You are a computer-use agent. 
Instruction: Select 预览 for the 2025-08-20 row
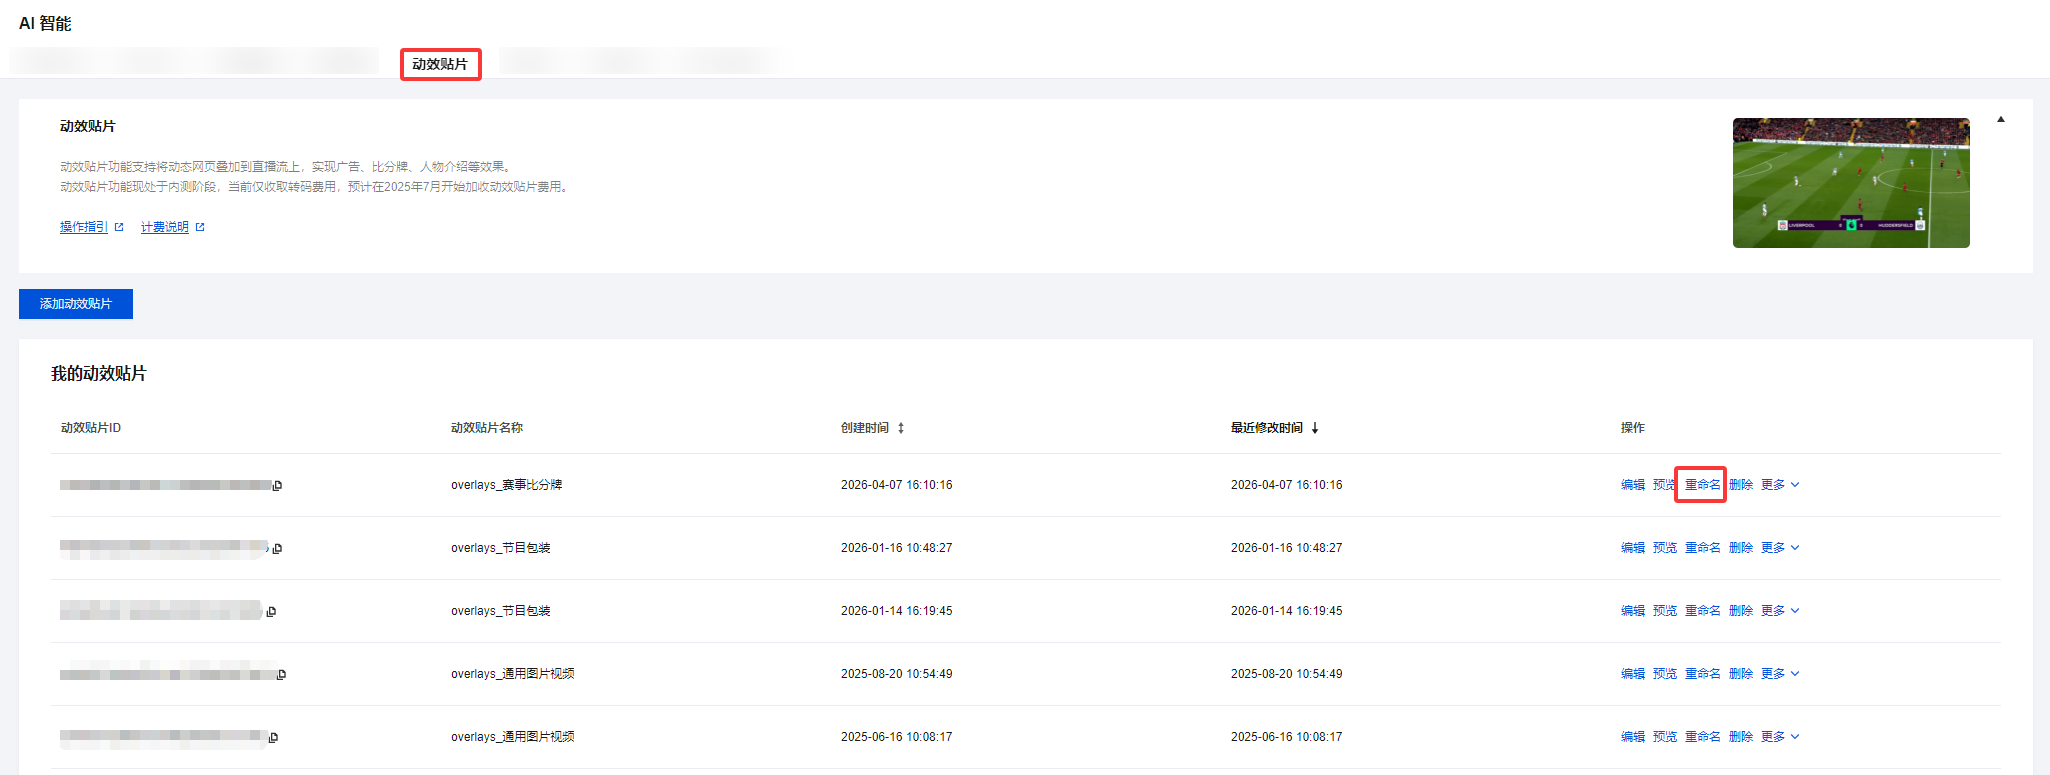click(x=1665, y=674)
